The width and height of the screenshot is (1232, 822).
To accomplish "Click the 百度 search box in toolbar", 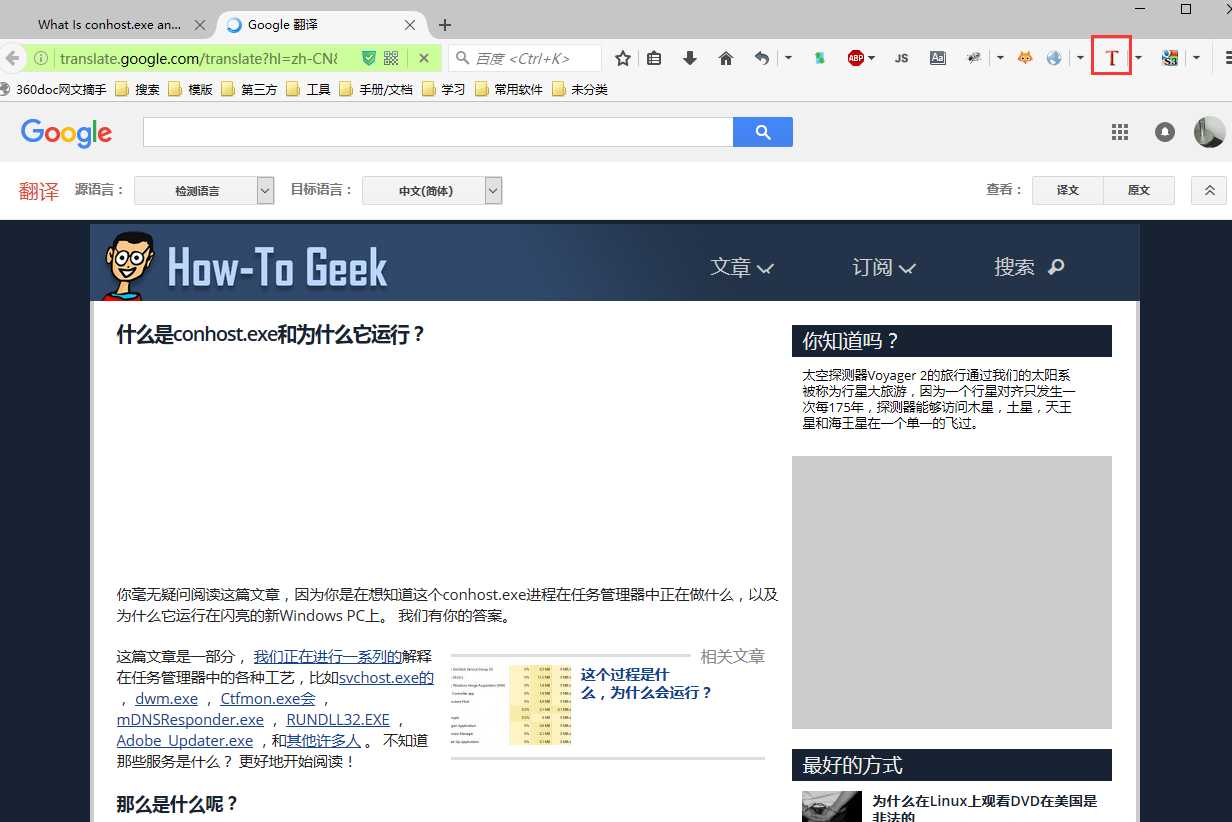I will 525,58.
